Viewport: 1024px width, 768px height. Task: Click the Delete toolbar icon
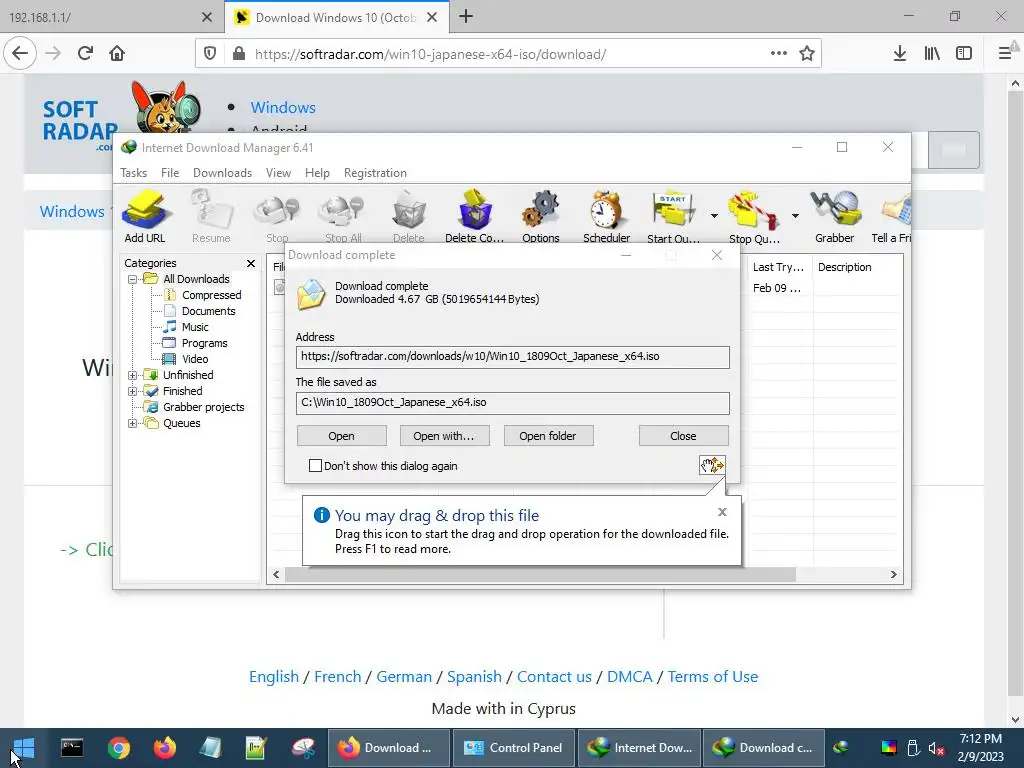click(x=409, y=216)
